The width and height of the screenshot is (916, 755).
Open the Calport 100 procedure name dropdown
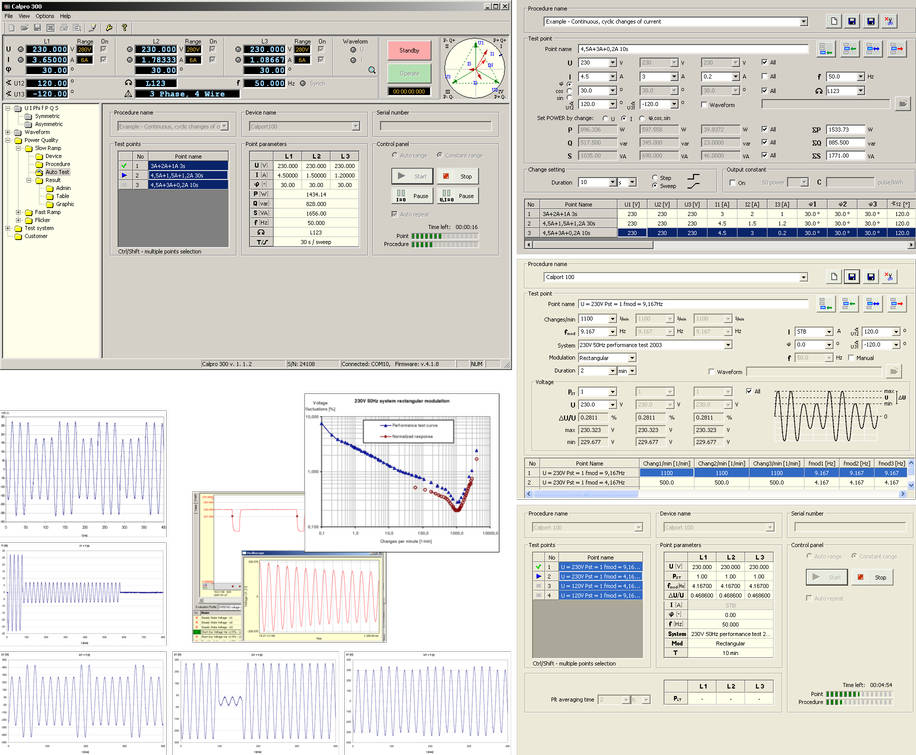(803, 277)
